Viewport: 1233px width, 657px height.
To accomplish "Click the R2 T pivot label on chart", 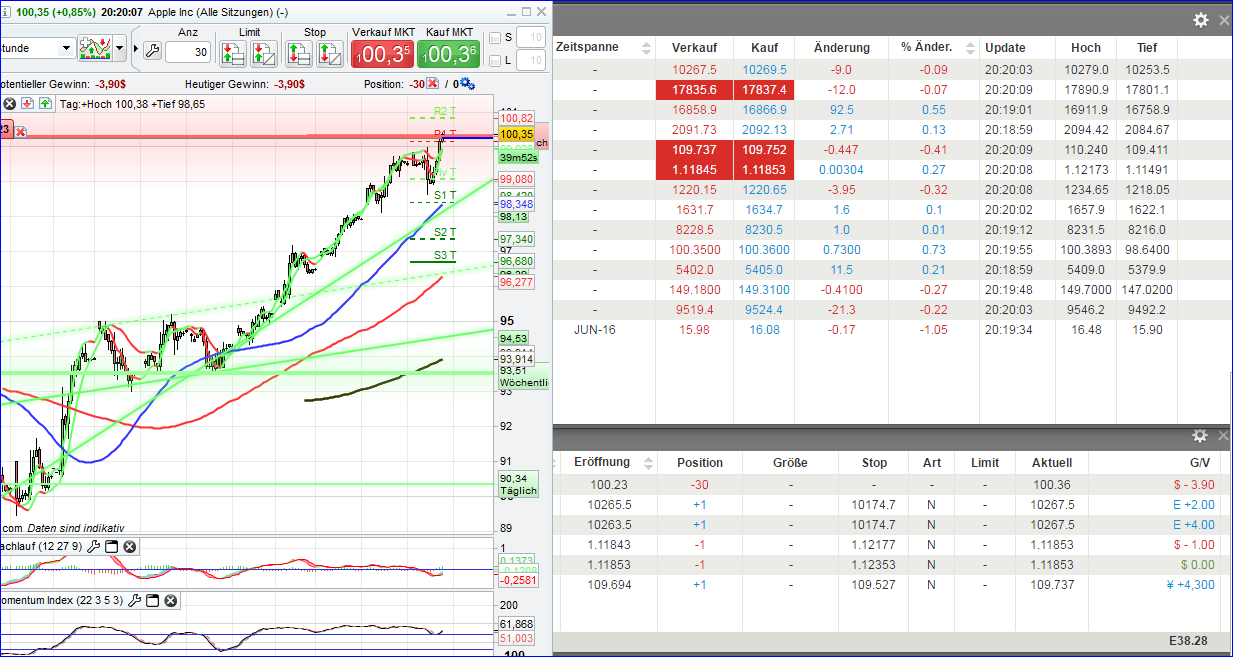I will pos(445,112).
